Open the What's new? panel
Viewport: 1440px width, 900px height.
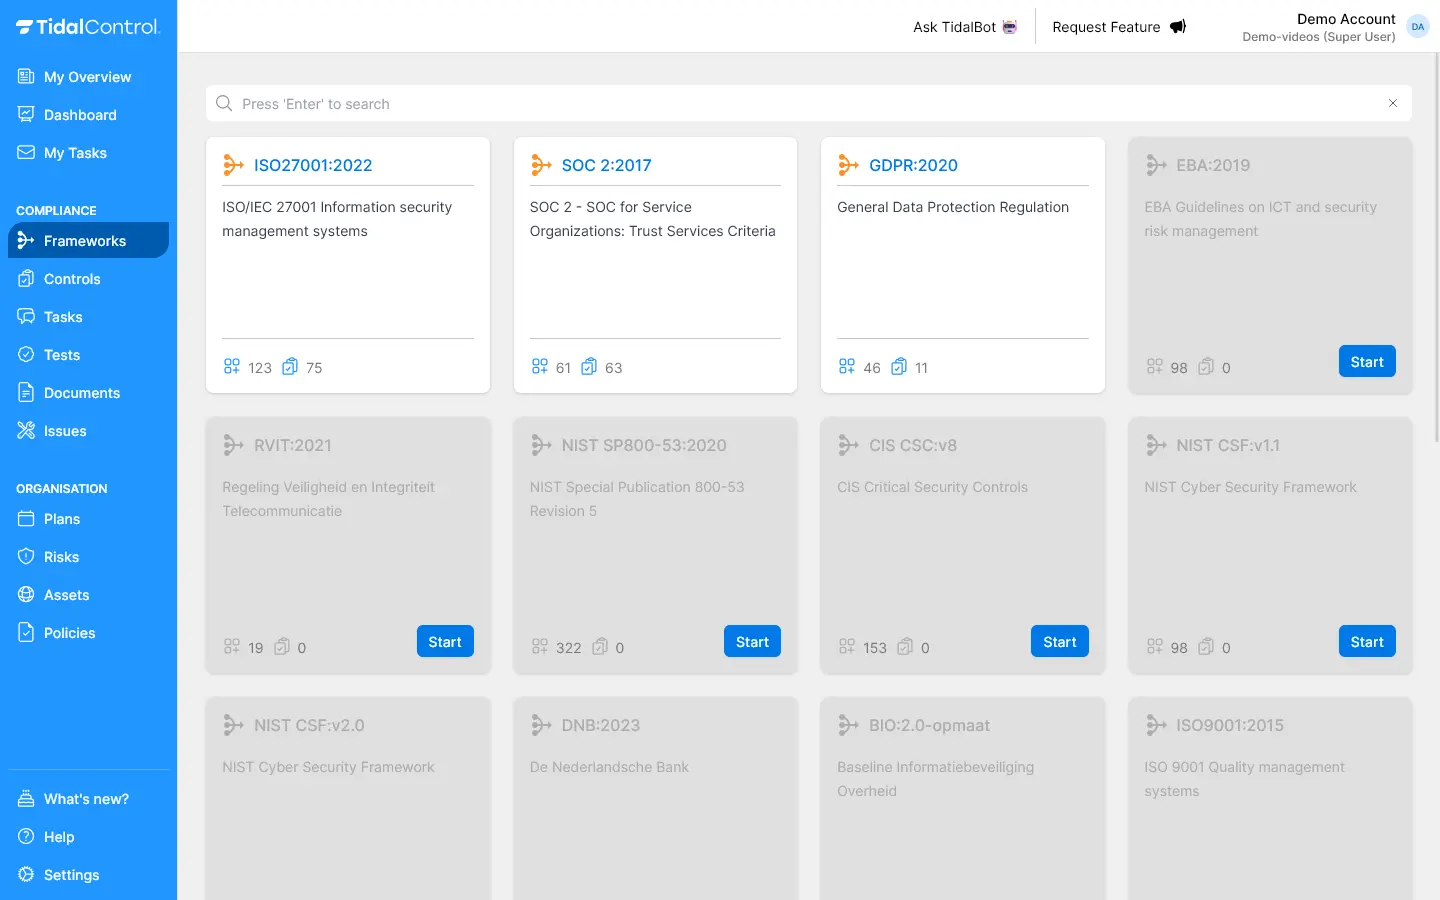coord(86,799)
